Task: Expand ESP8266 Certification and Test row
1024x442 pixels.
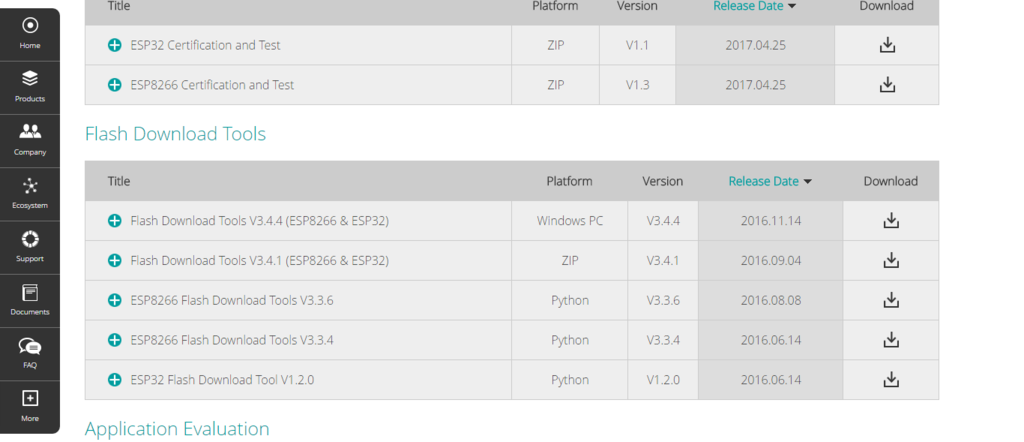Action: point(114,85)
